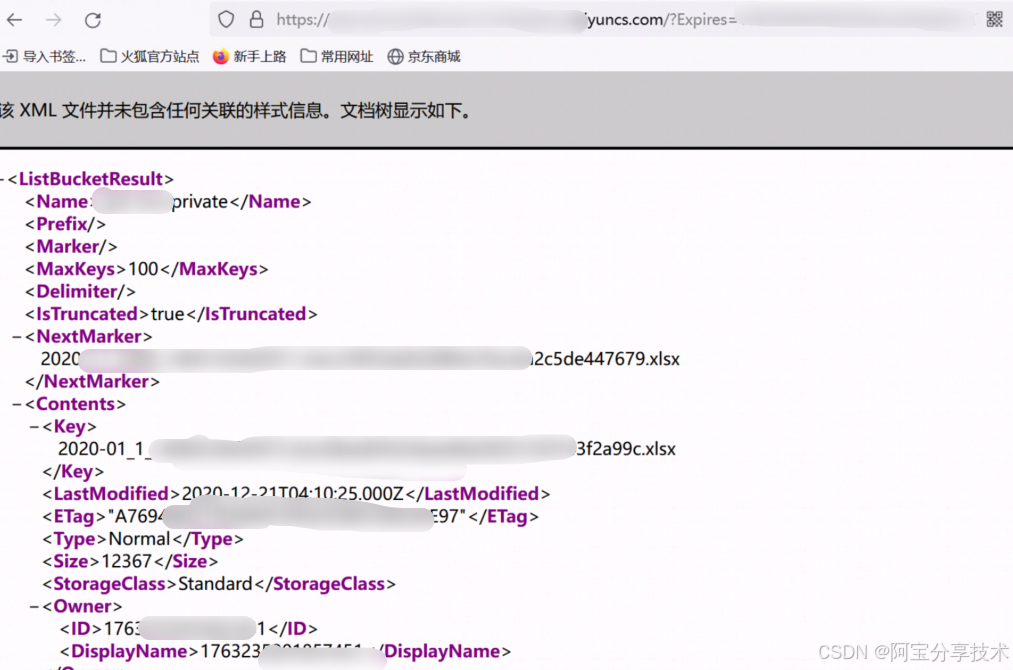Collapse the ListBucketResult node
The image size is (1013, 670).
3,180
